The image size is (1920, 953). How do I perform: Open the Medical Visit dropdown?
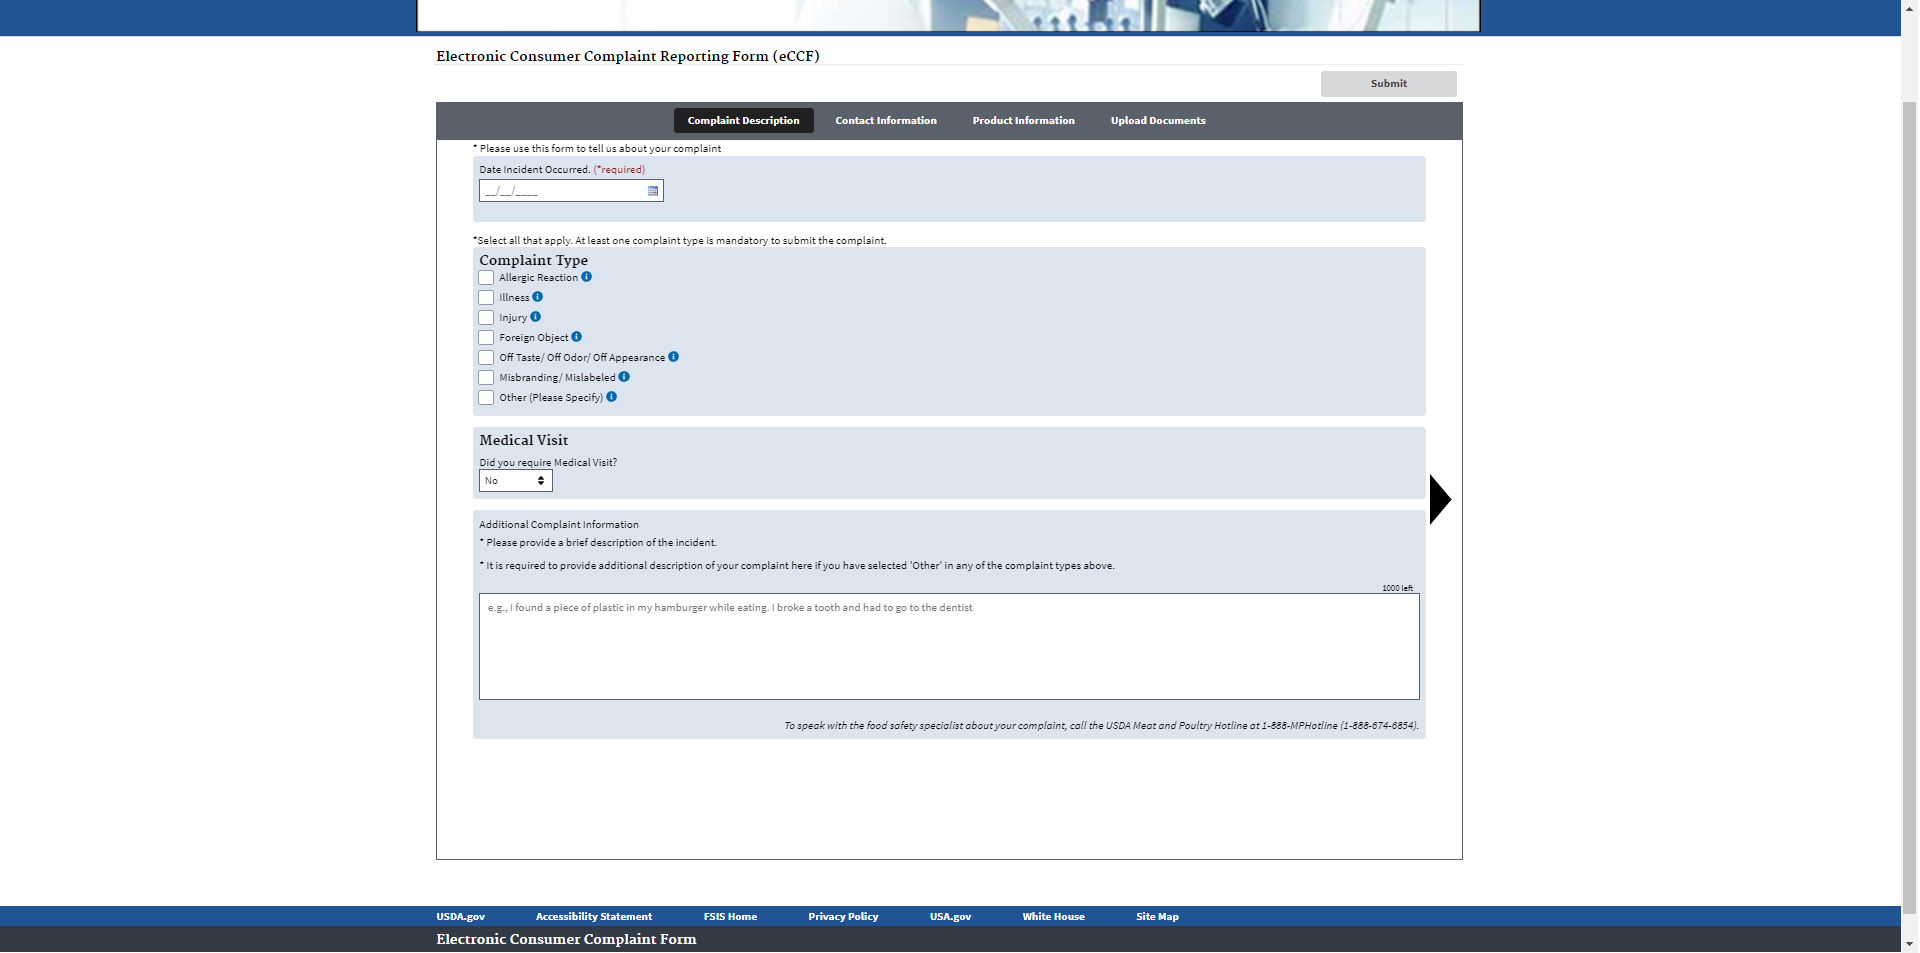(x=515, y=481)
